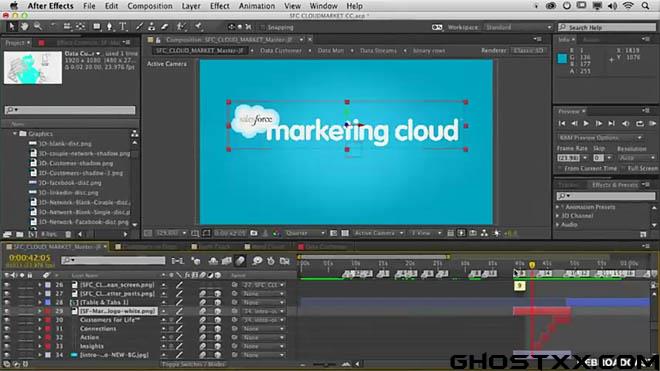The image size is (660, 371).
Task: Toggle 3D switch for Action layer
Action: pyautogui.click(x=218, y=337)
